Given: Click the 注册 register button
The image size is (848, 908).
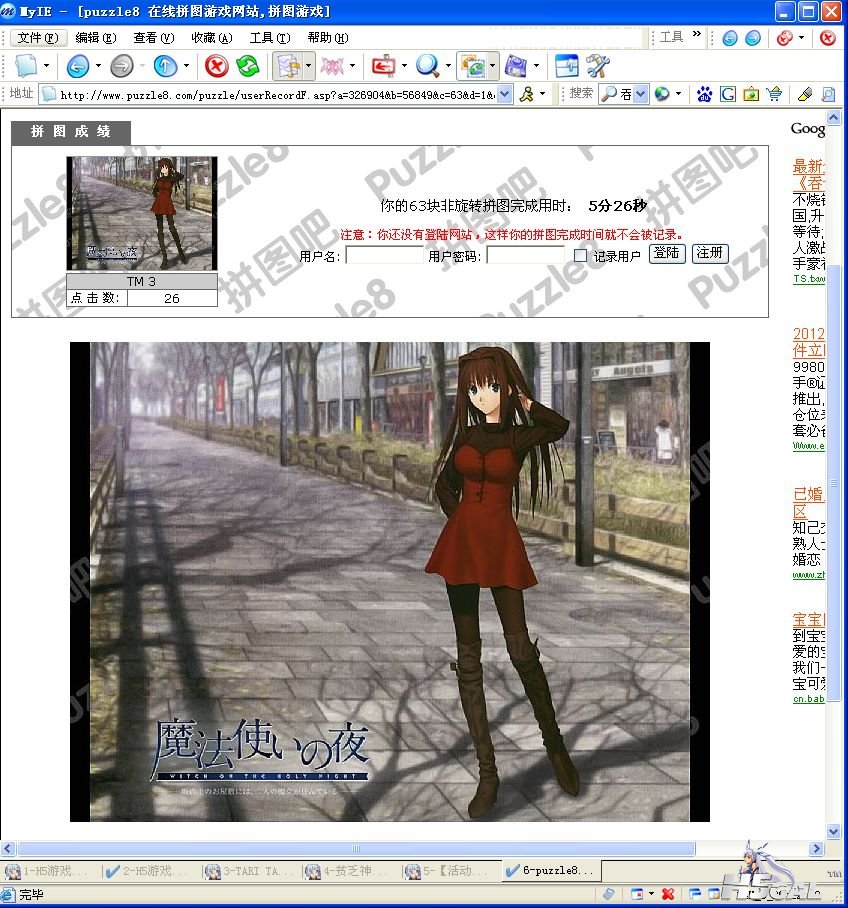Looking at the screenshot, I should click(710, 253).
